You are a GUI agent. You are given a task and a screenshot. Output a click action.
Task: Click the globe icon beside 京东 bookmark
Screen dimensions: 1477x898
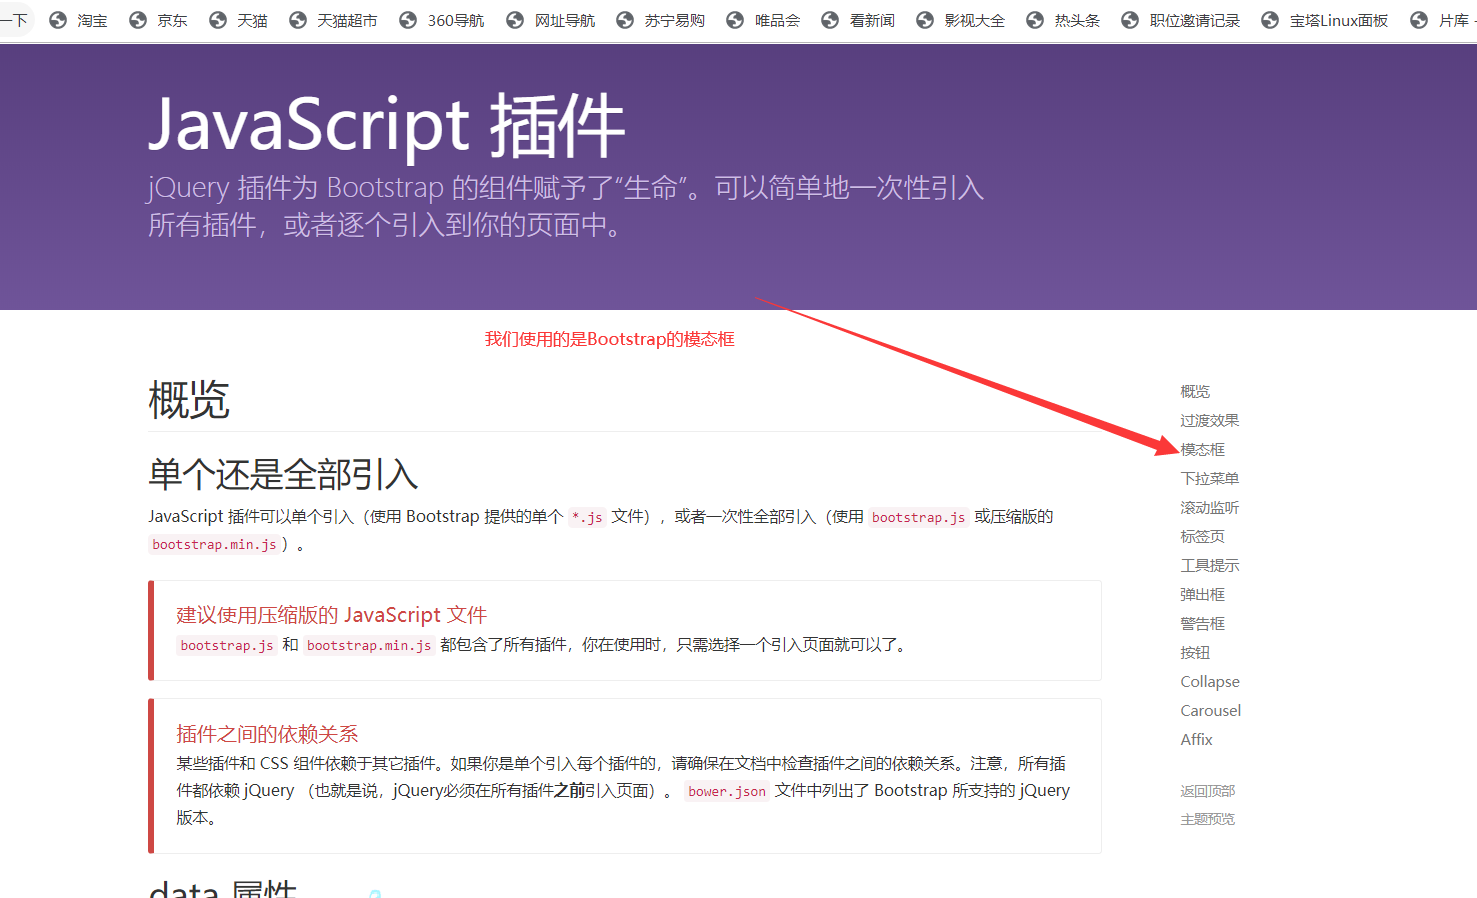[138, 20]
